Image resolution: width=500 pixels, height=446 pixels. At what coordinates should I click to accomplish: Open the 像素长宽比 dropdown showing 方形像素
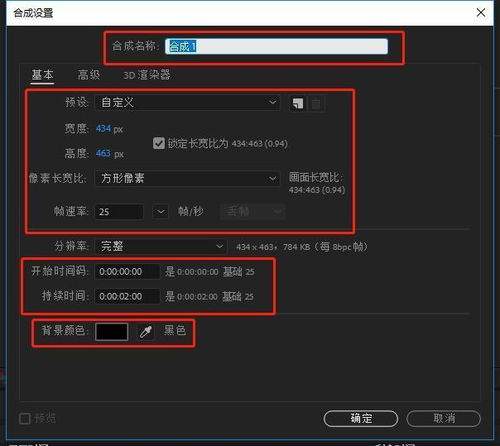coord(188,178)
